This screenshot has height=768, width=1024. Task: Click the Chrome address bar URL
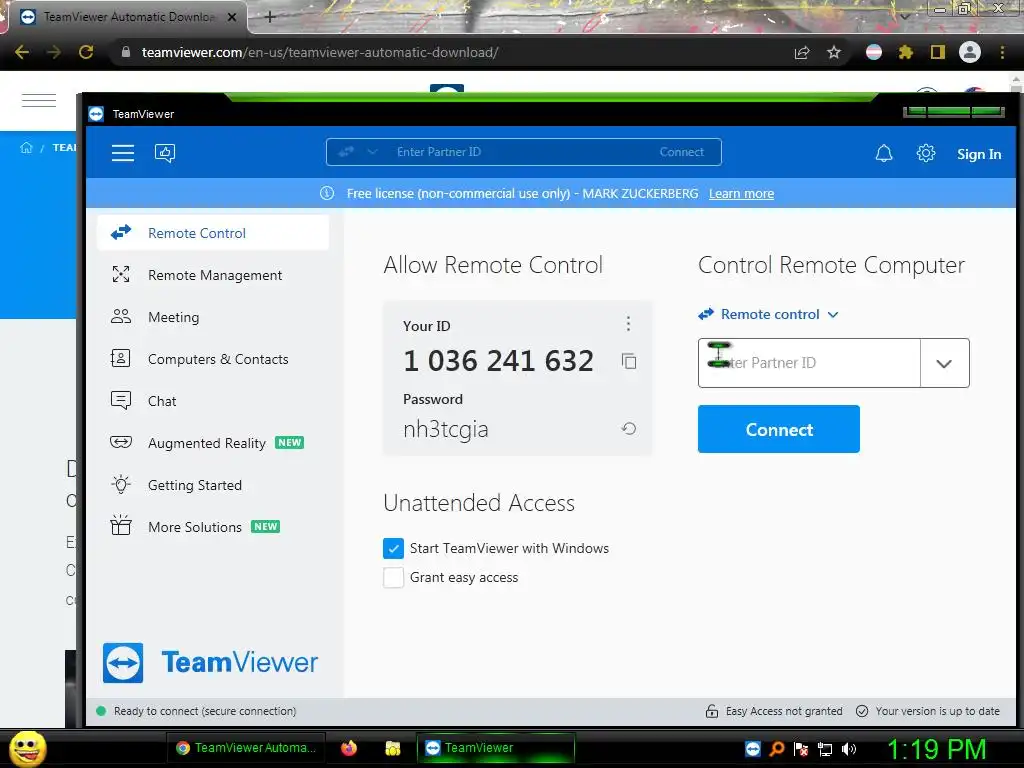pyautogui.click(x=320, y=52)
